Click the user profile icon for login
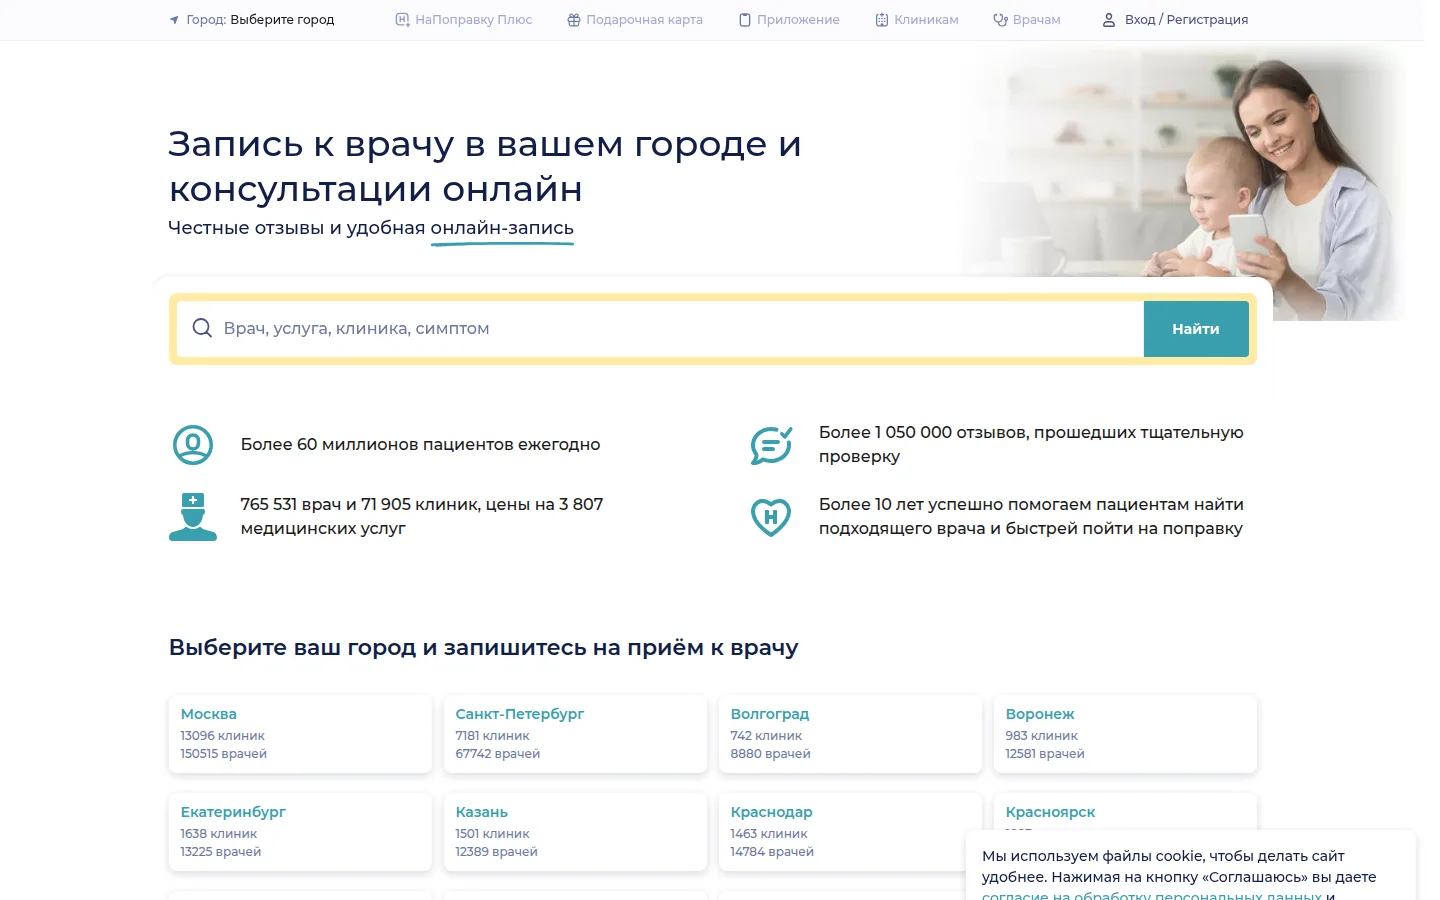 (x=1109, y=20)
